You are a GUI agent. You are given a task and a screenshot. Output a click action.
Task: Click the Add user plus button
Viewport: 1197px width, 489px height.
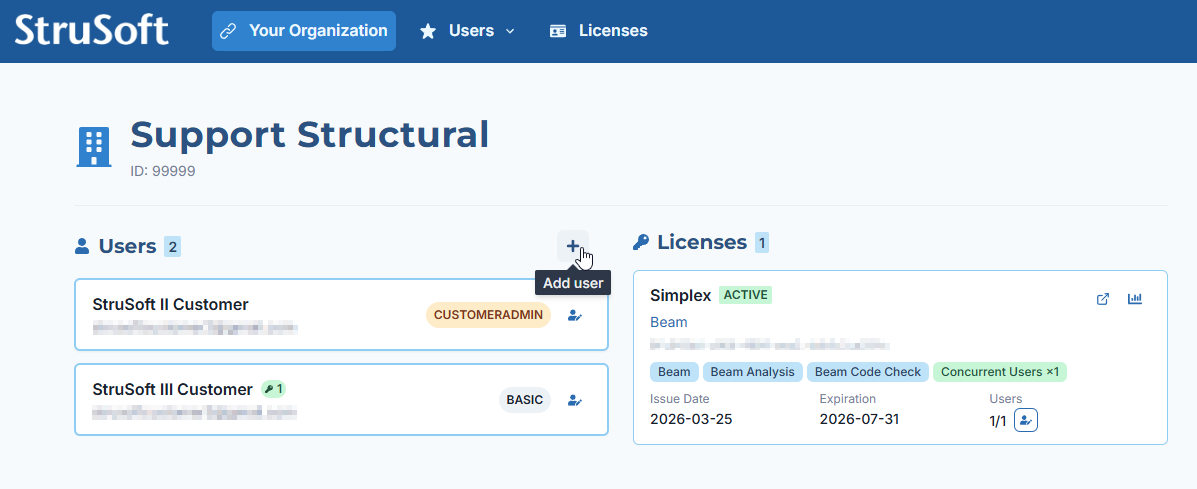pos(573,246)
